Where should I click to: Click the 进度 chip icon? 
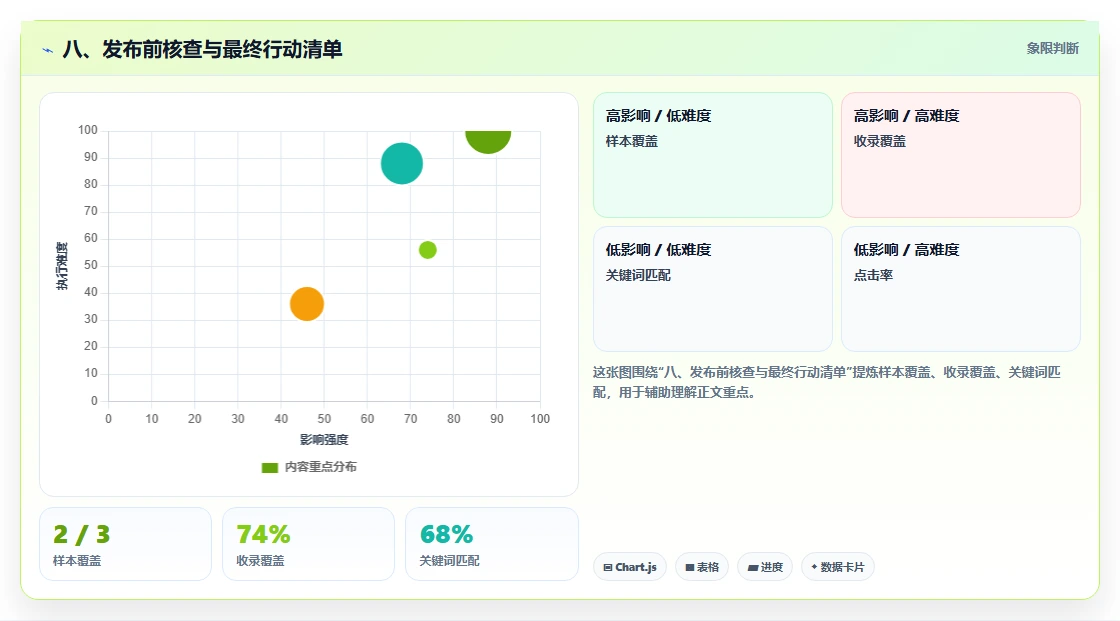coord(753,567)
